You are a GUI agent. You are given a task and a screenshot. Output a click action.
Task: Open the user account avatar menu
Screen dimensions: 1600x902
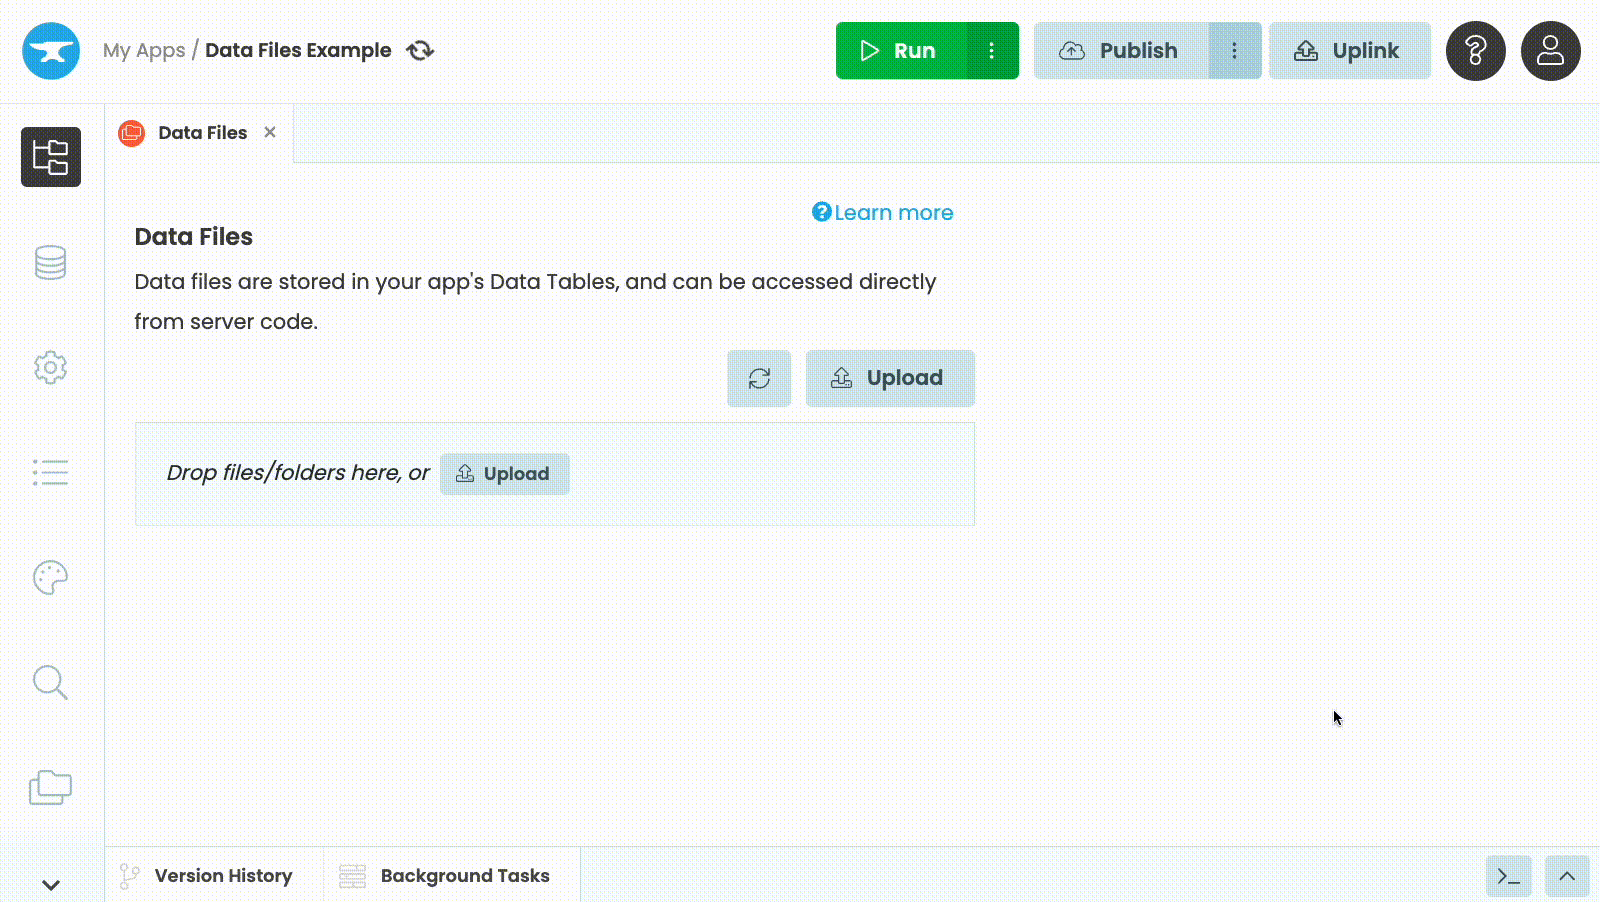coord(1551,51)
